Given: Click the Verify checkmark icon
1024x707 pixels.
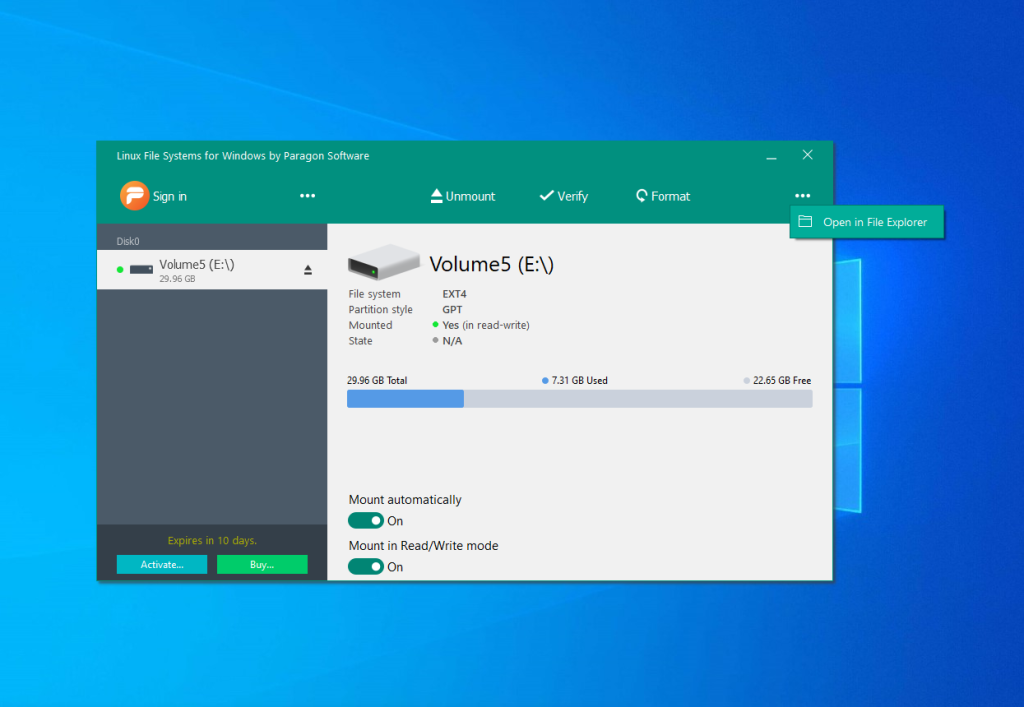Looking at the screenshot, I should (546, 196).
